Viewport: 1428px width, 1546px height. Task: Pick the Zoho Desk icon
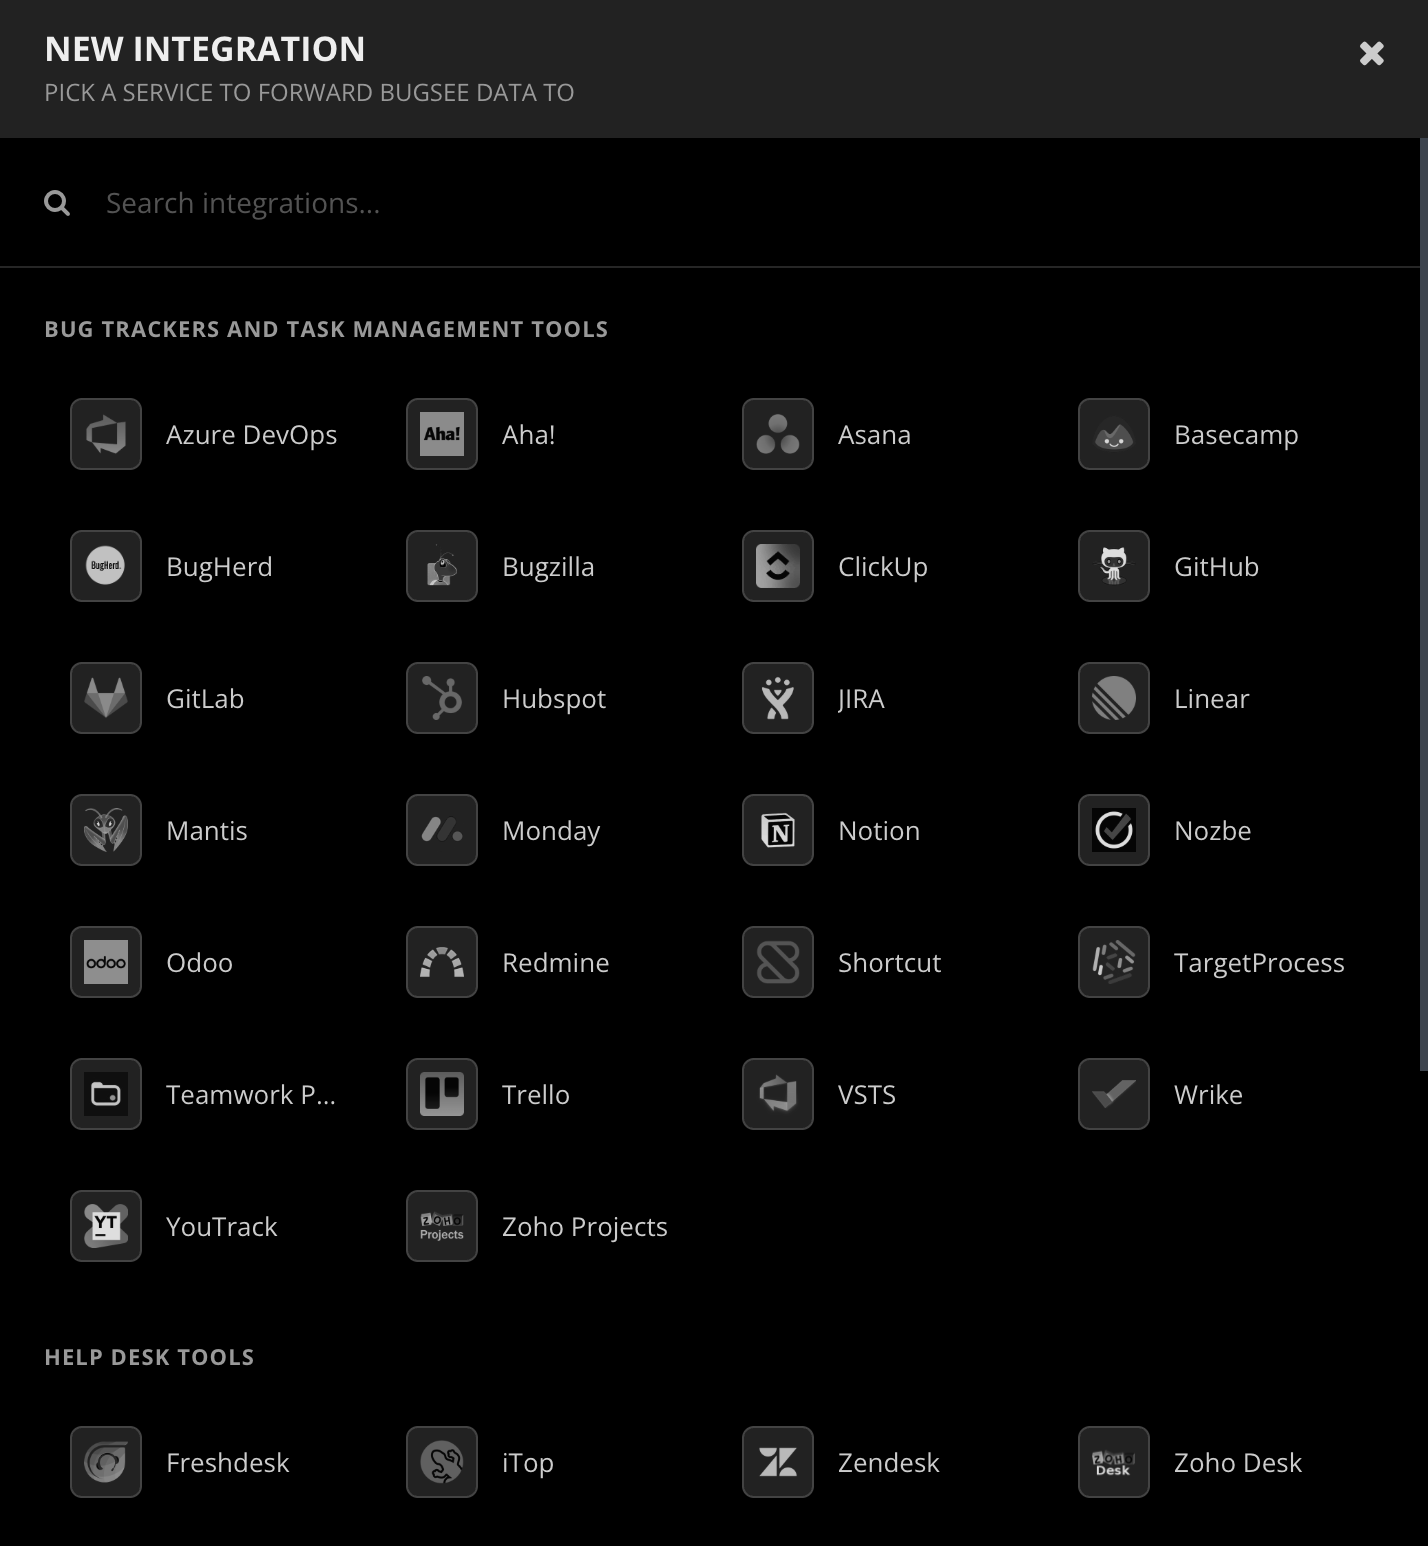(x=1114, y=1462)
